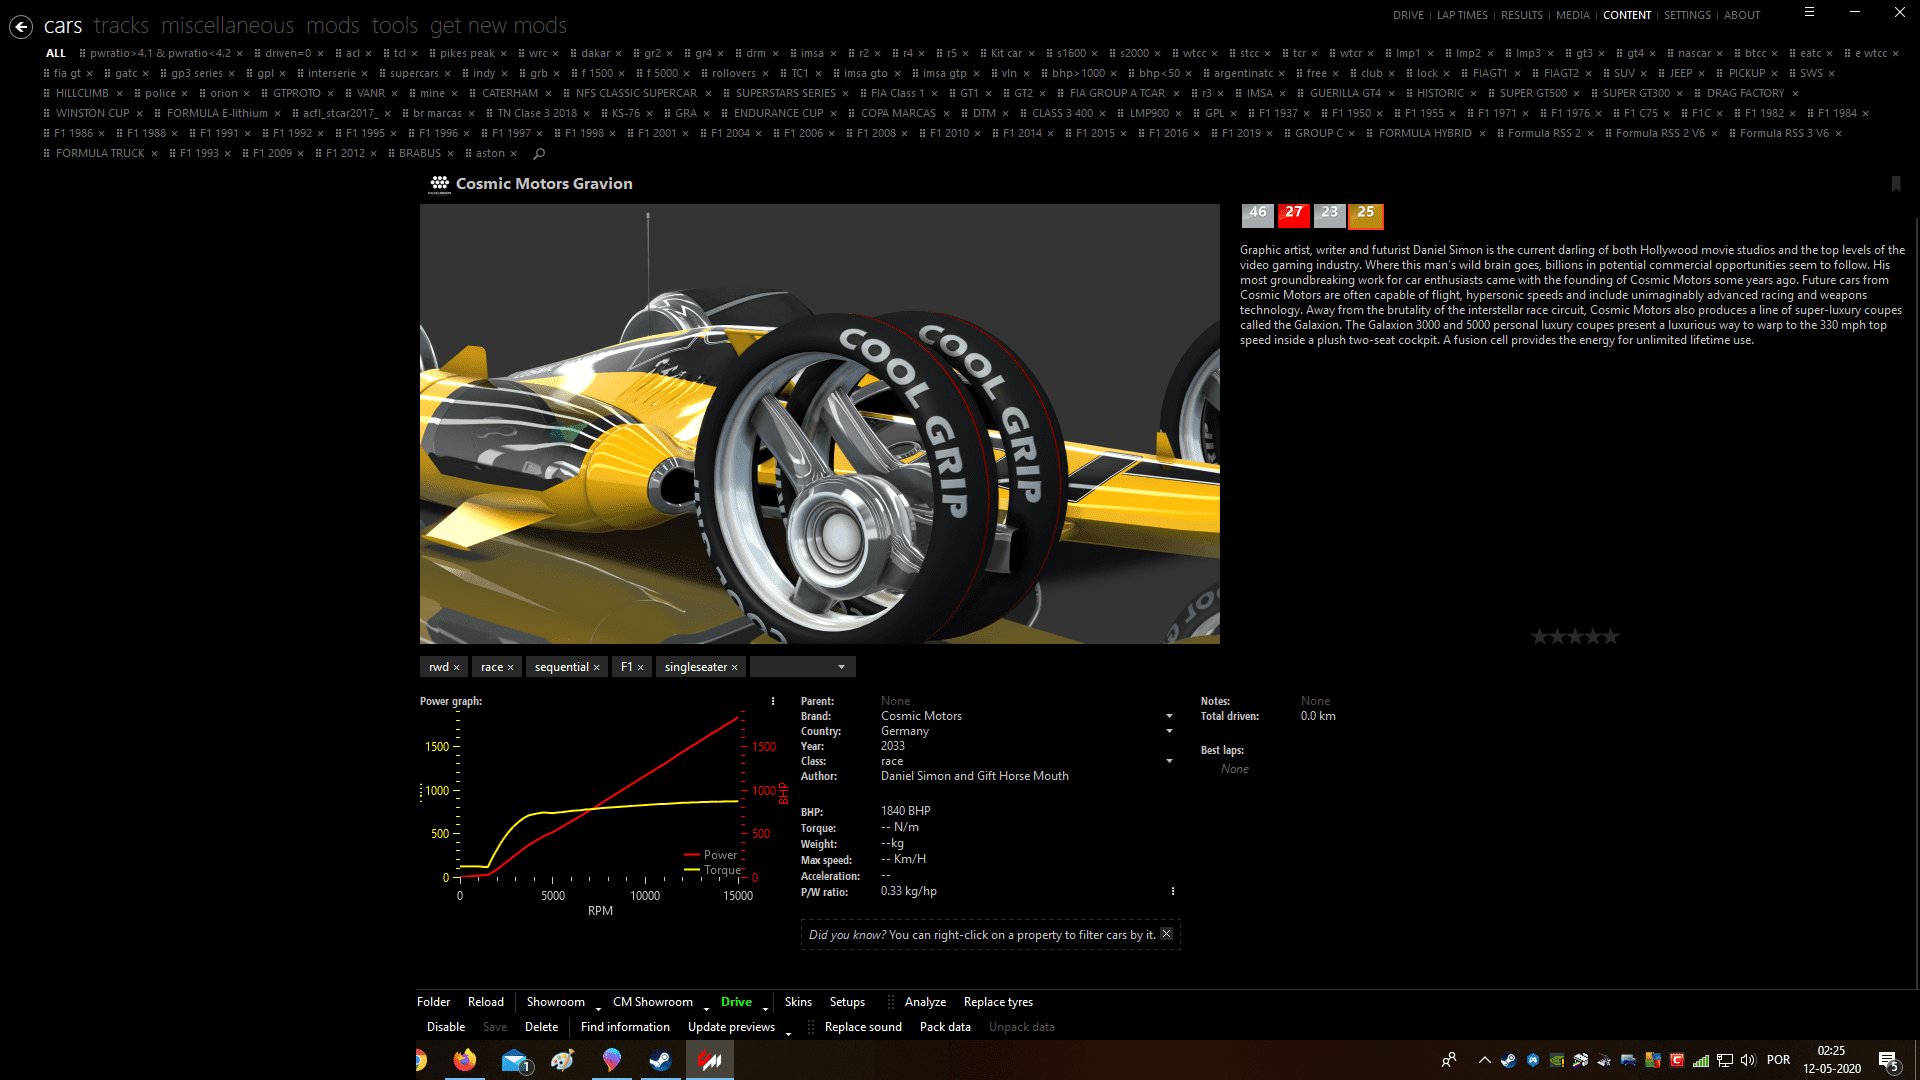Screen dimensions: 1920x1080
Task: Open the add-tag combo box
Action: tap(803, 667)
